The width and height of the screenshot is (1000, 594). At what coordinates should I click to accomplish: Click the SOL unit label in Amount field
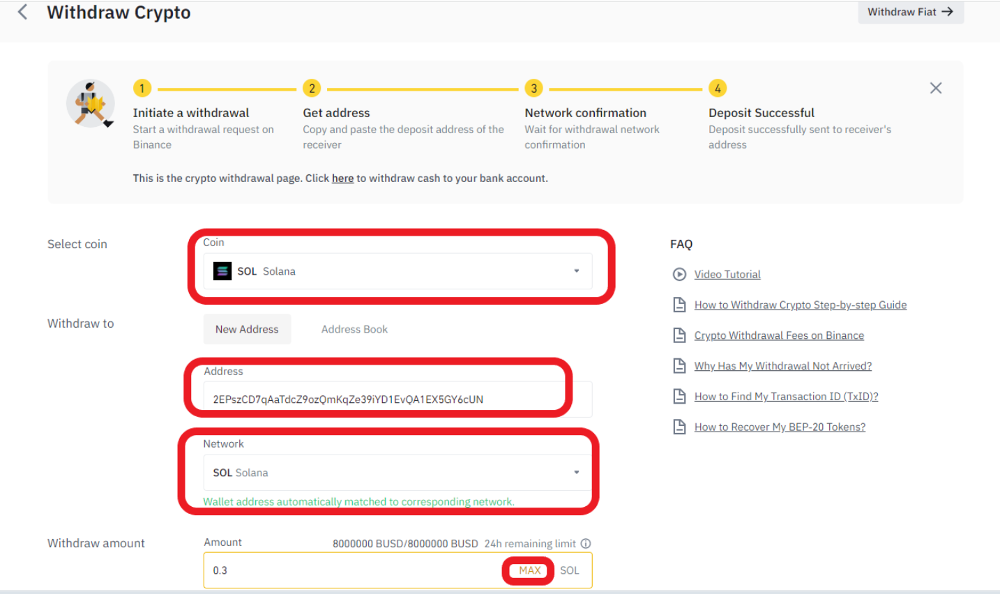click(x=570, y=570)
